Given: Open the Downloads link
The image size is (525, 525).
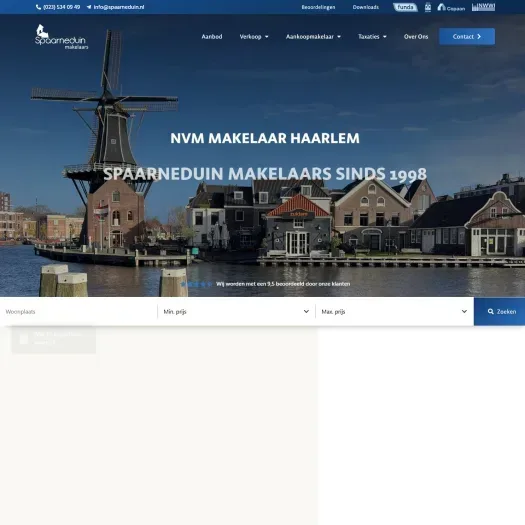Looking at the screenshot, I should coord(366,7).
